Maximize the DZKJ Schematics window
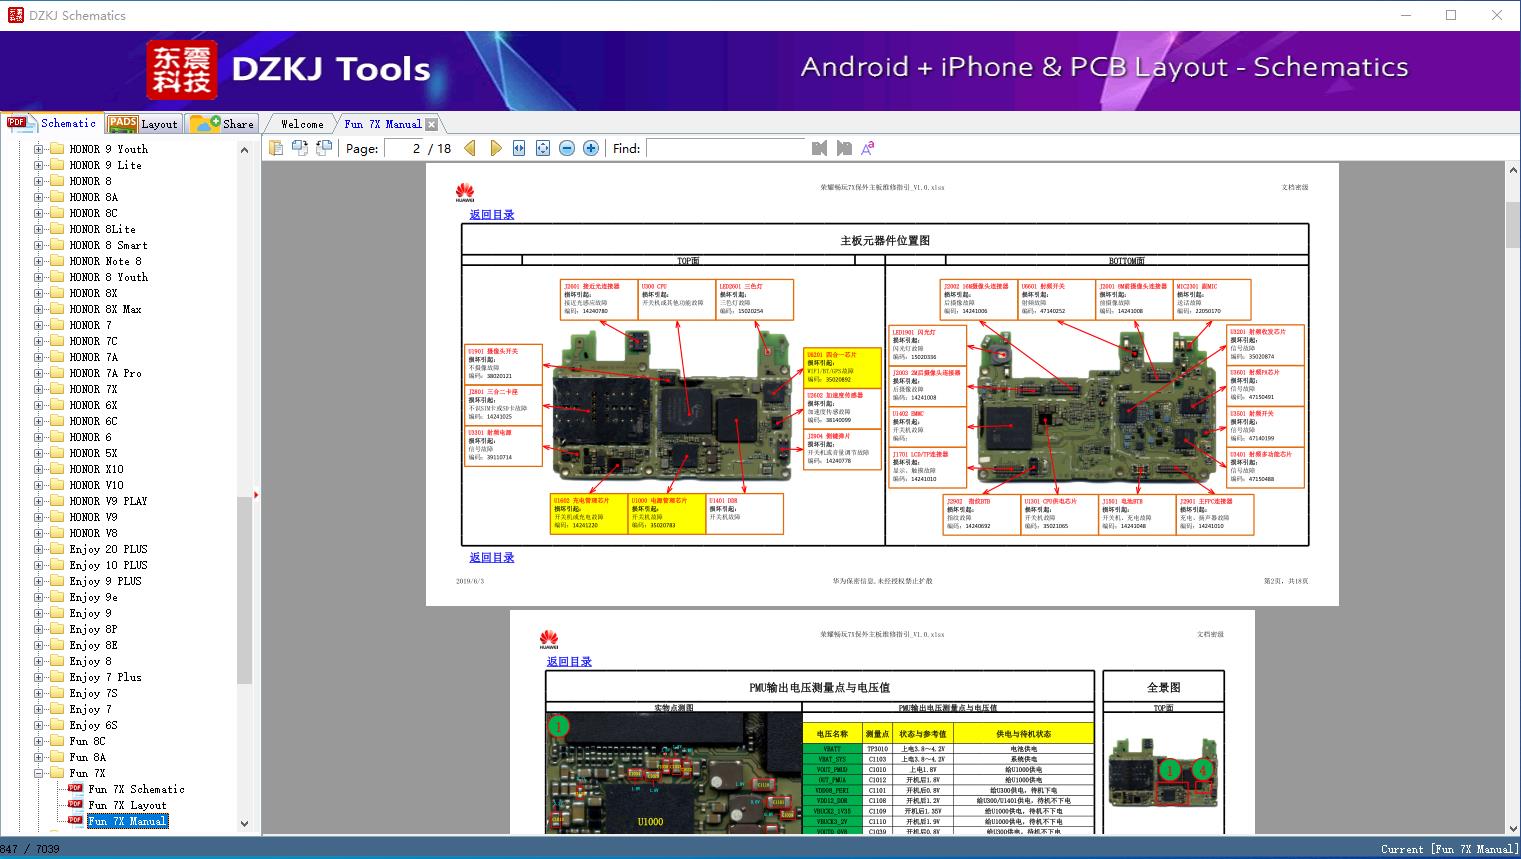The image size is (1521, 859). pyautogui.click(x=1451, y=15)
